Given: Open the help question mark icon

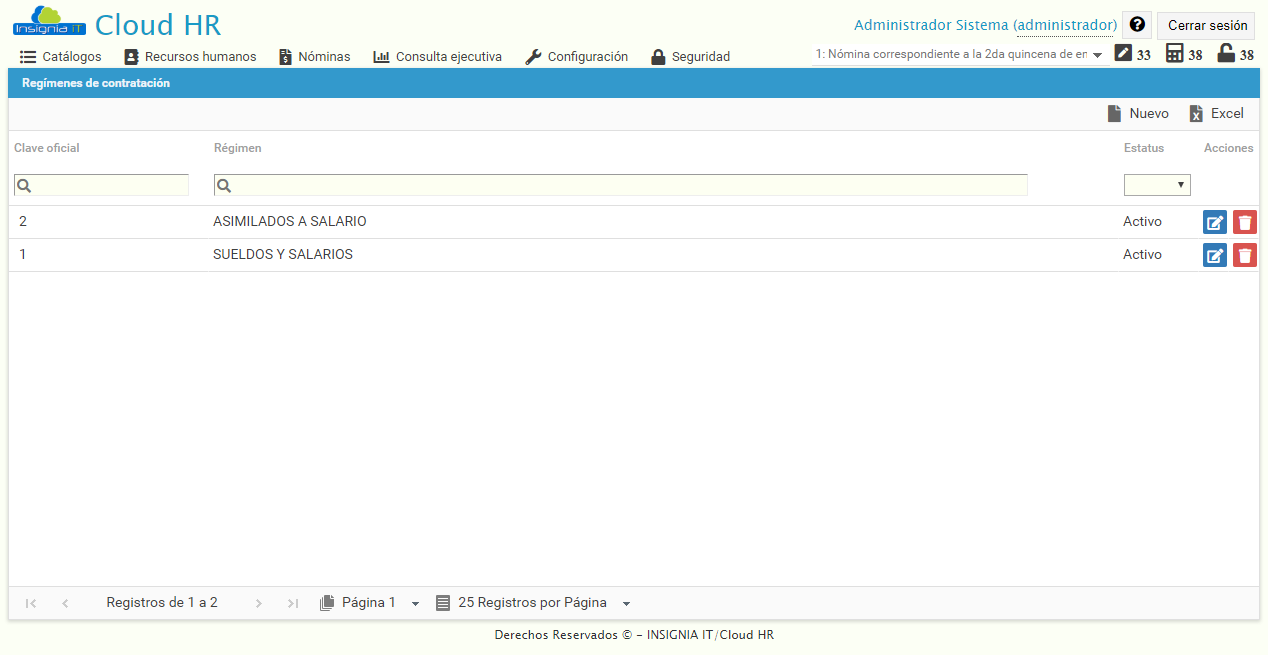Looking at the screenshot, I should 1137,24.
